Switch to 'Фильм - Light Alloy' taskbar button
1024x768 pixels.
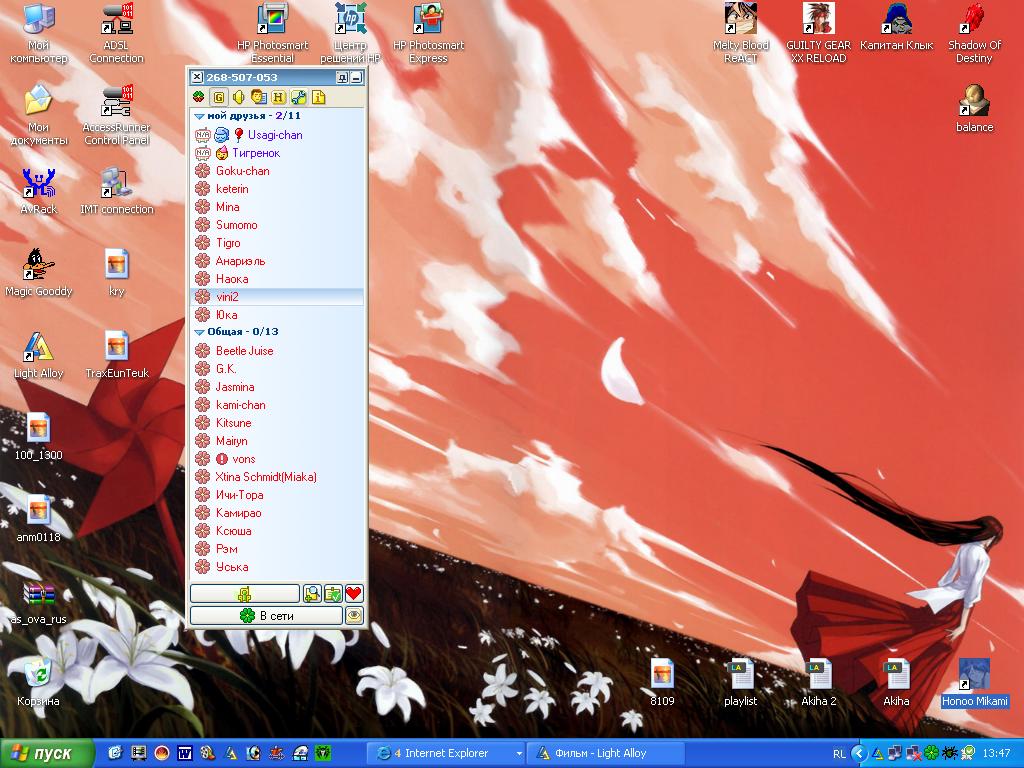pos(605,753)
